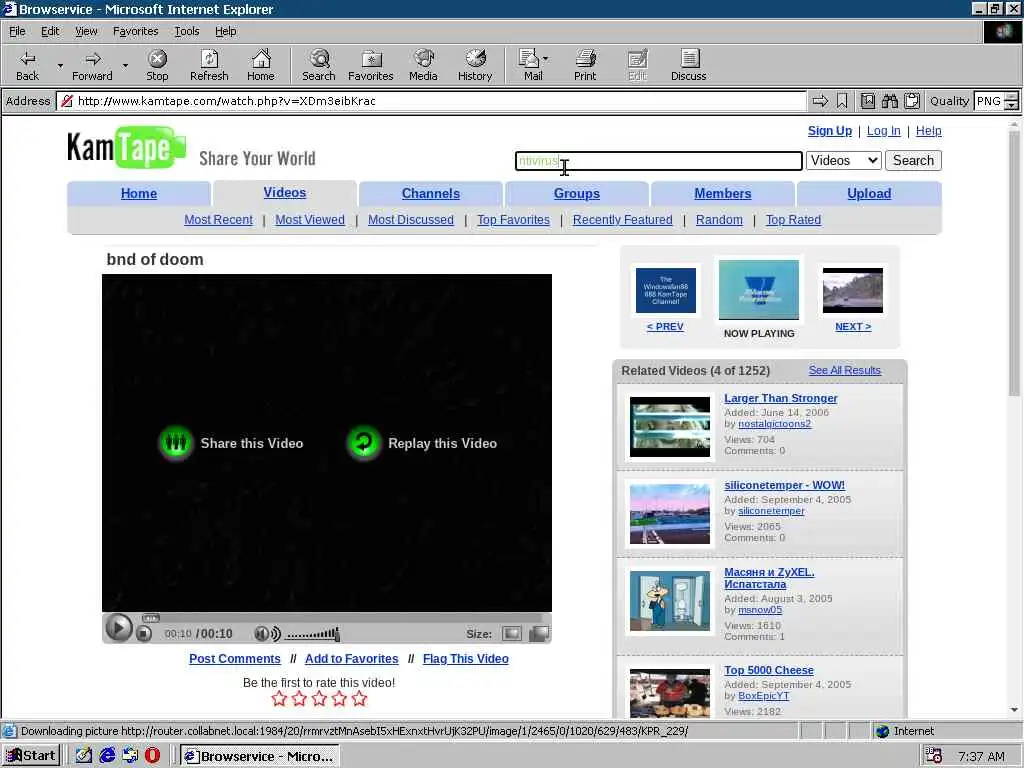Open the Windows Start menu
Screen dimensions: 1024x768
pos(31,756)
